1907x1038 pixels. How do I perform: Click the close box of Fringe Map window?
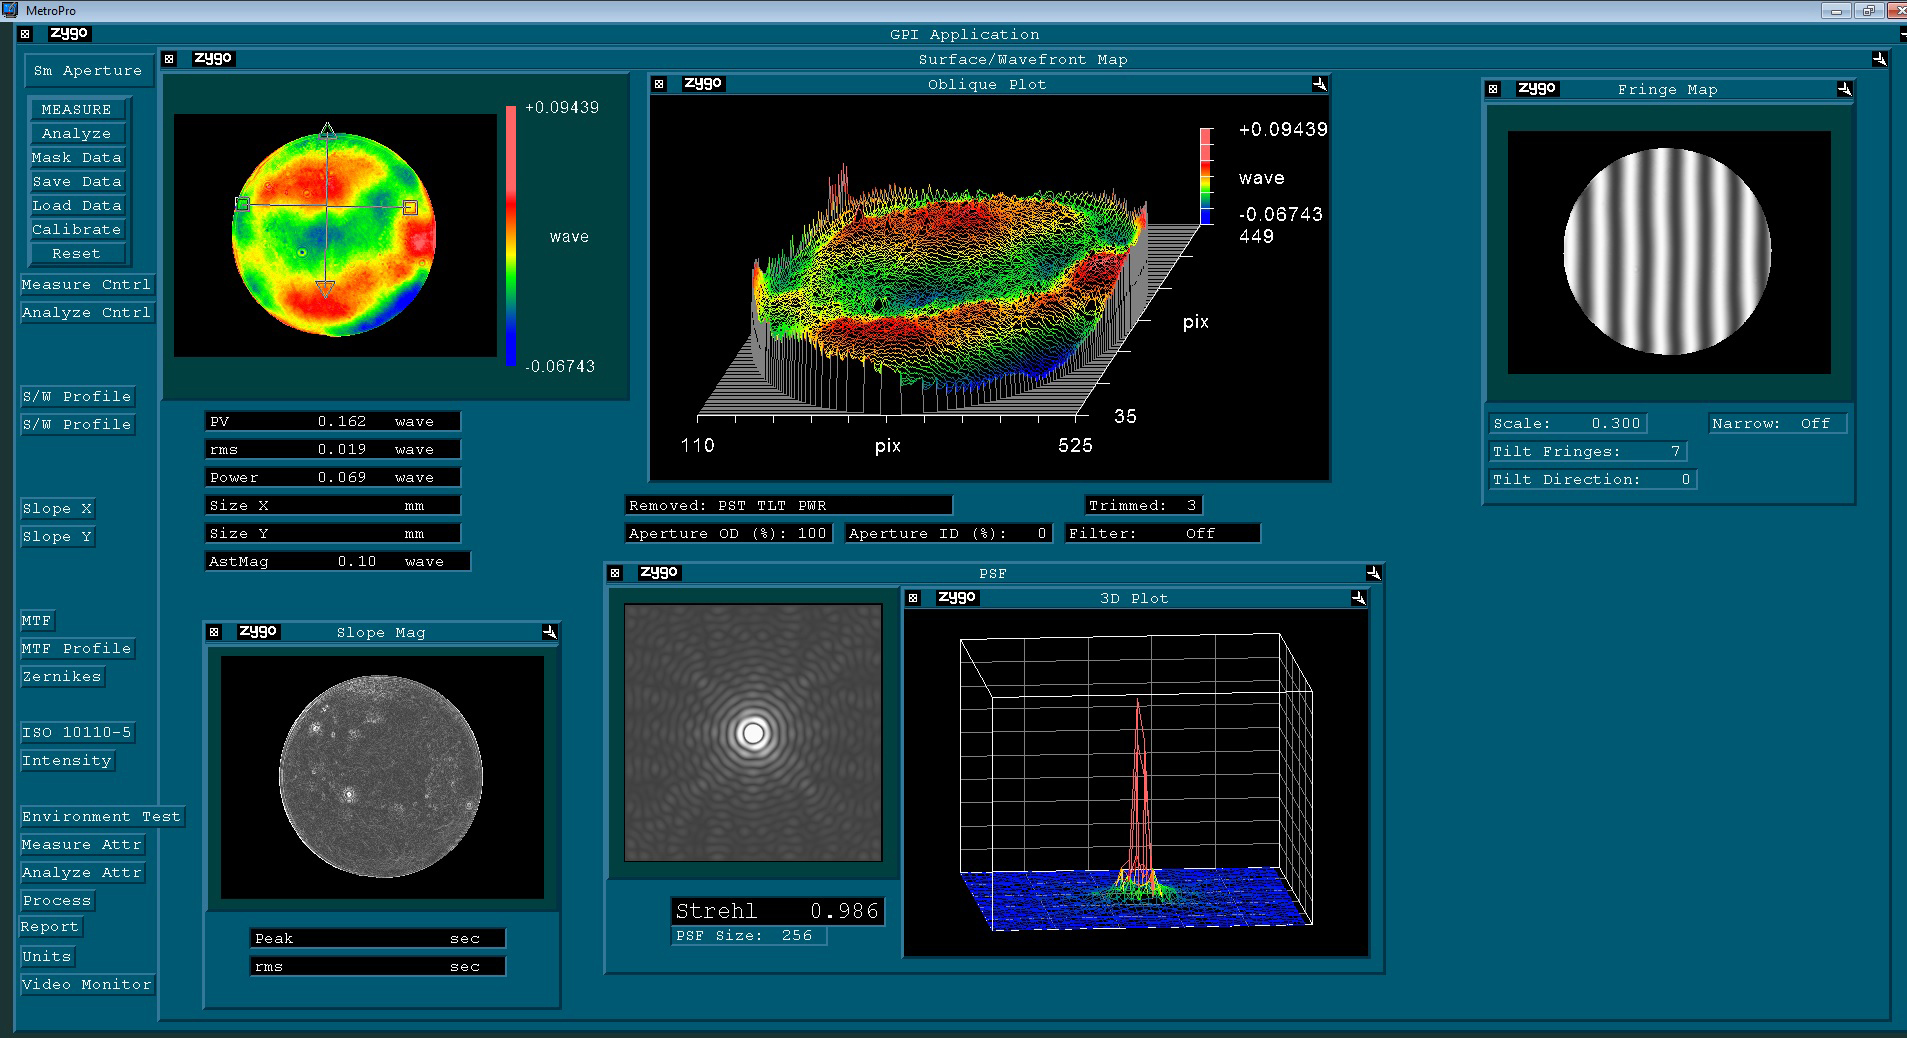(1493, 89)
